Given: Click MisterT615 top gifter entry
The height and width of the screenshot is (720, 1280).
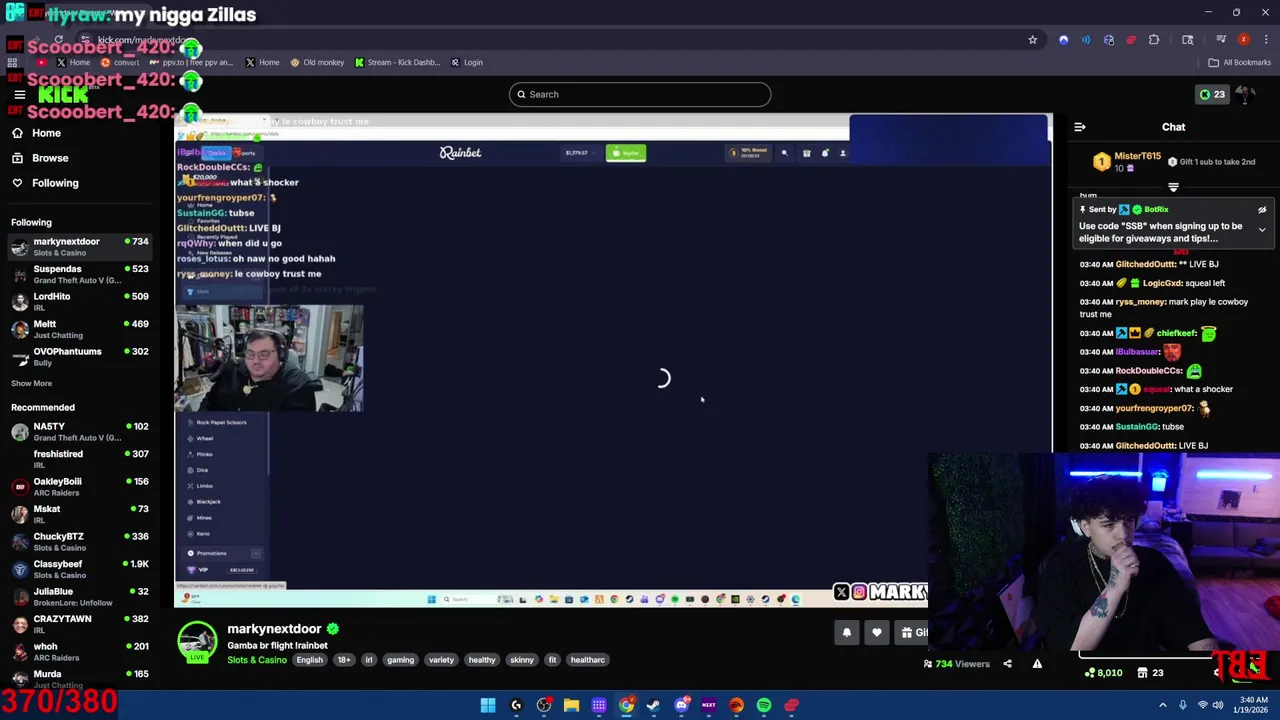Looking at the screenshot, I should (x=1128, y=162).
